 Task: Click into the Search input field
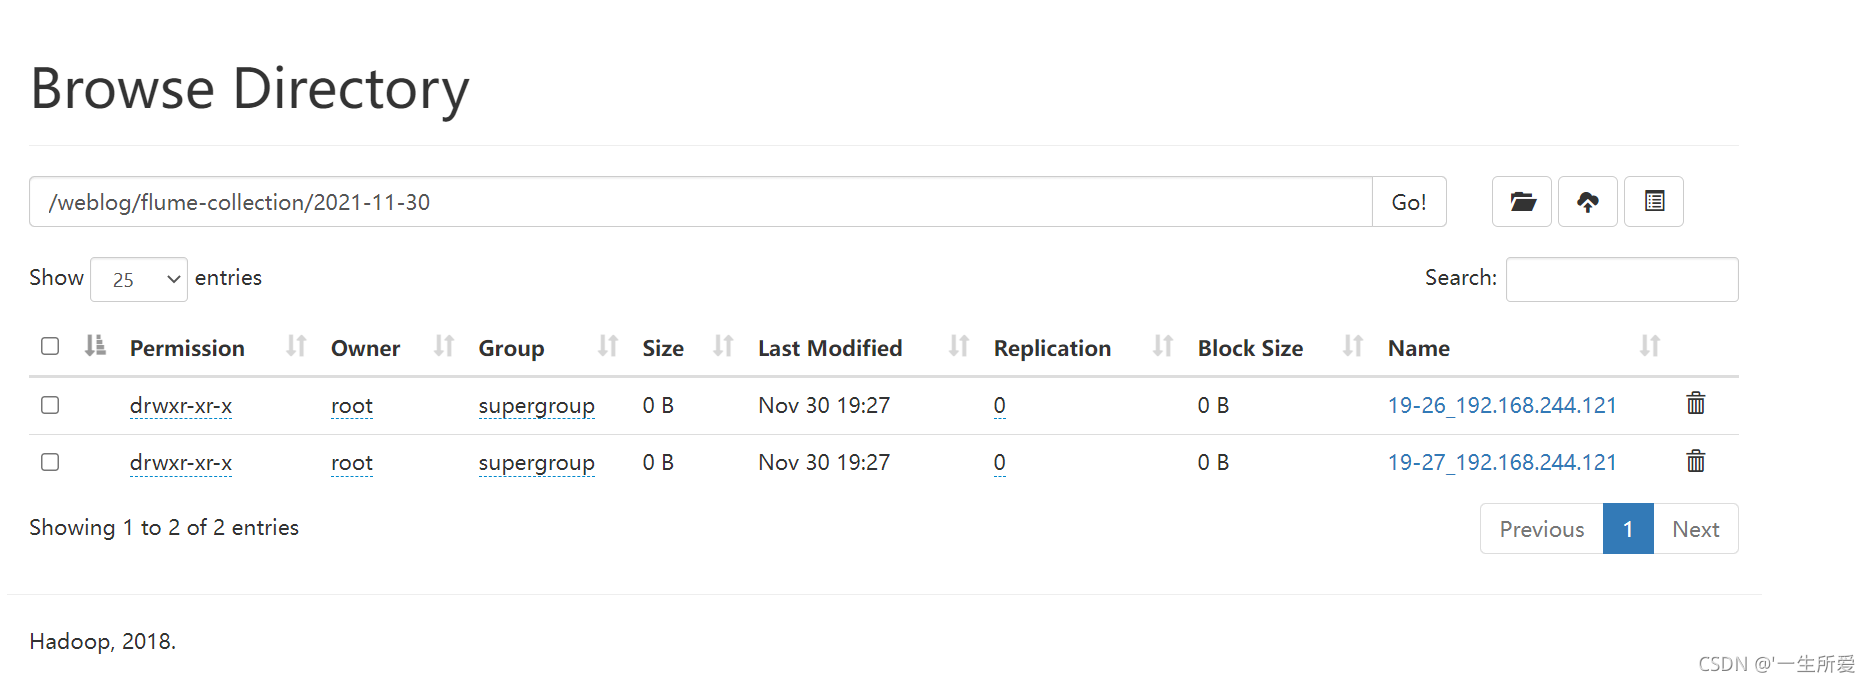point(1622,279)
